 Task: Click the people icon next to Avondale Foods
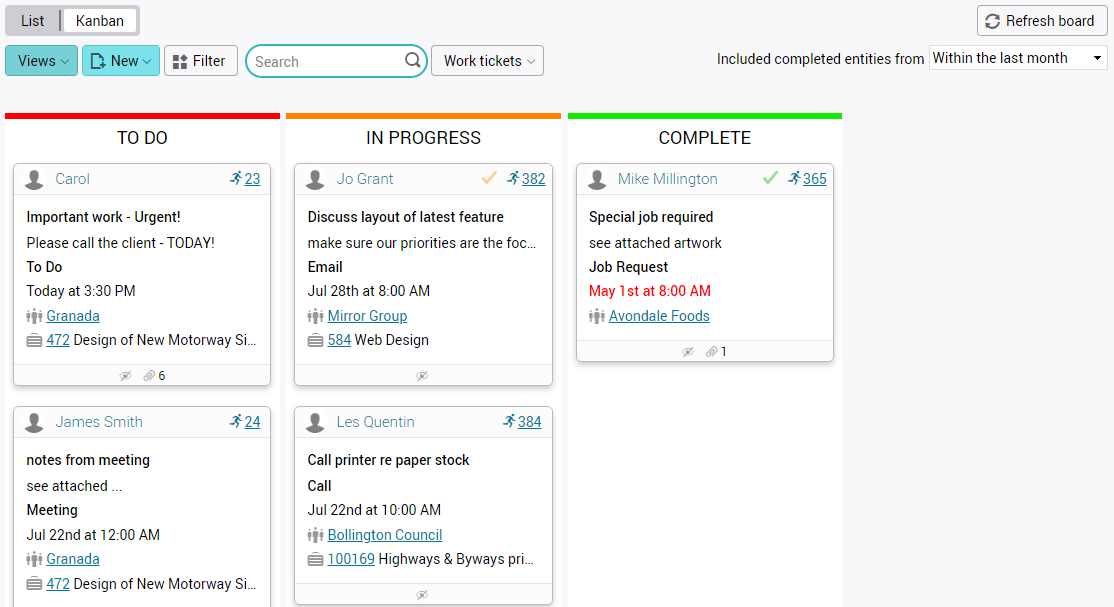coord(597,317)
